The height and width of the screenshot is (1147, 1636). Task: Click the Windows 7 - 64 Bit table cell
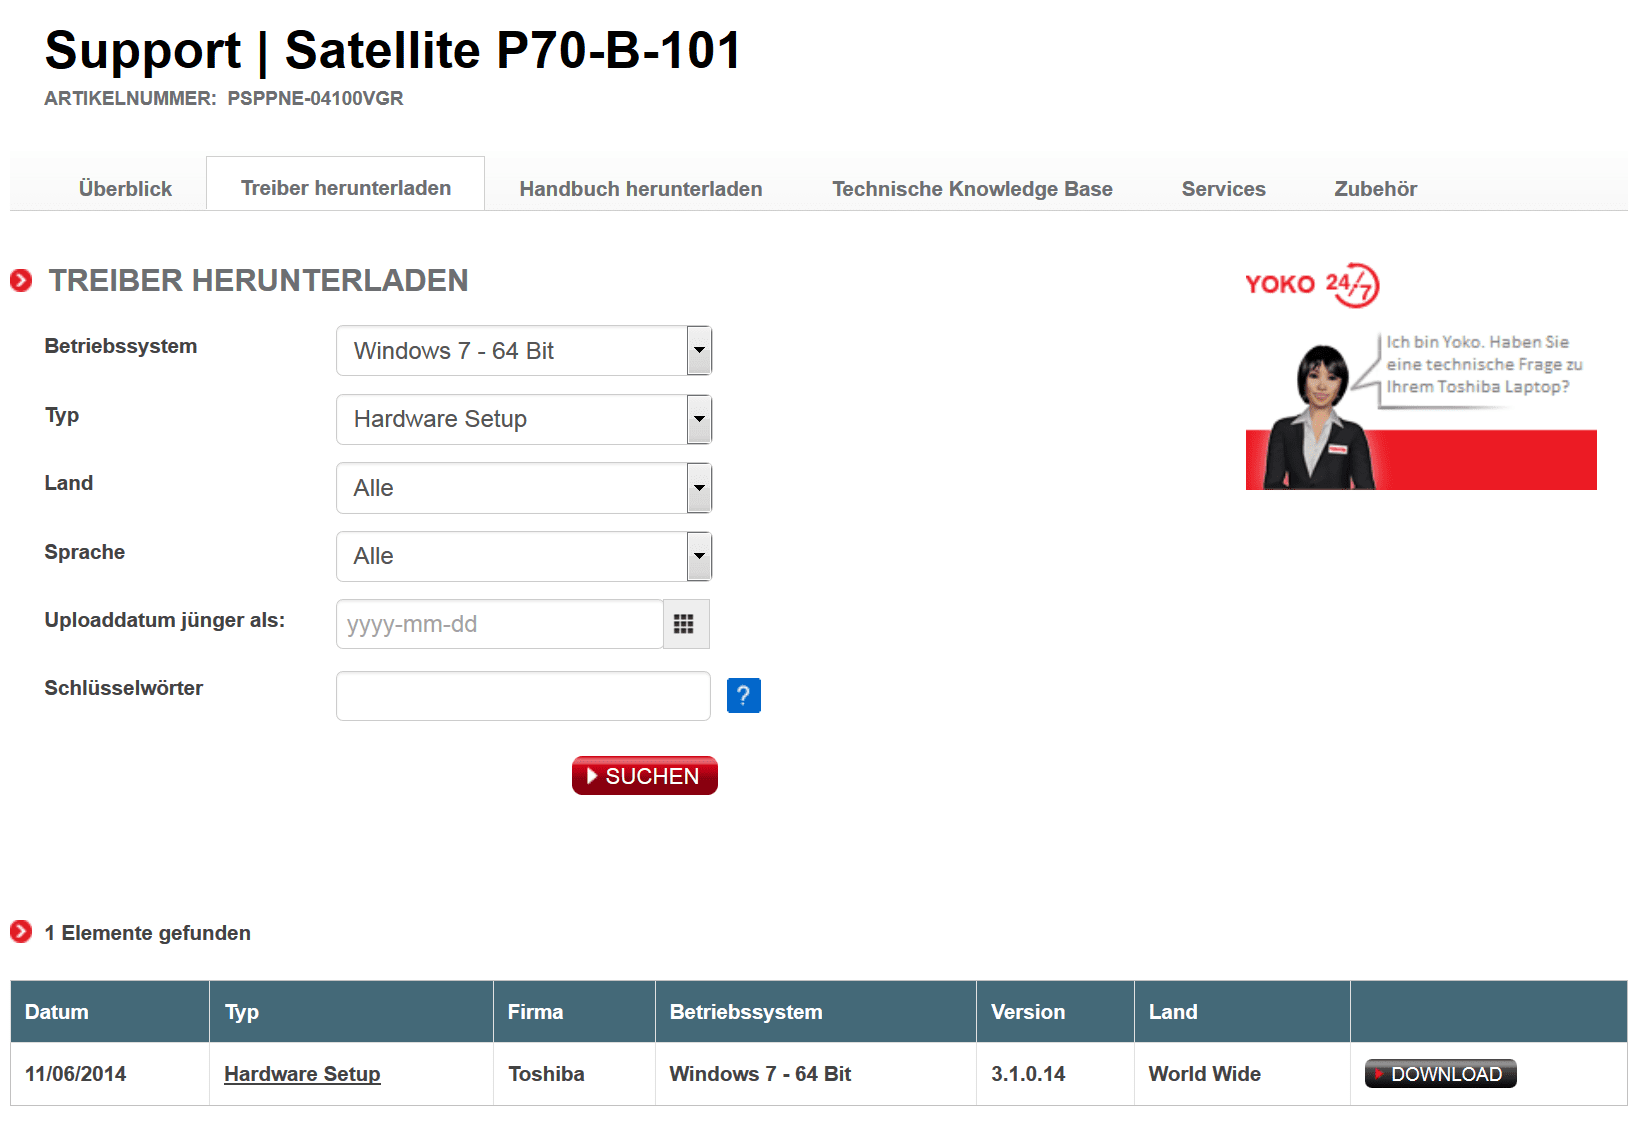pos(816,1074)
